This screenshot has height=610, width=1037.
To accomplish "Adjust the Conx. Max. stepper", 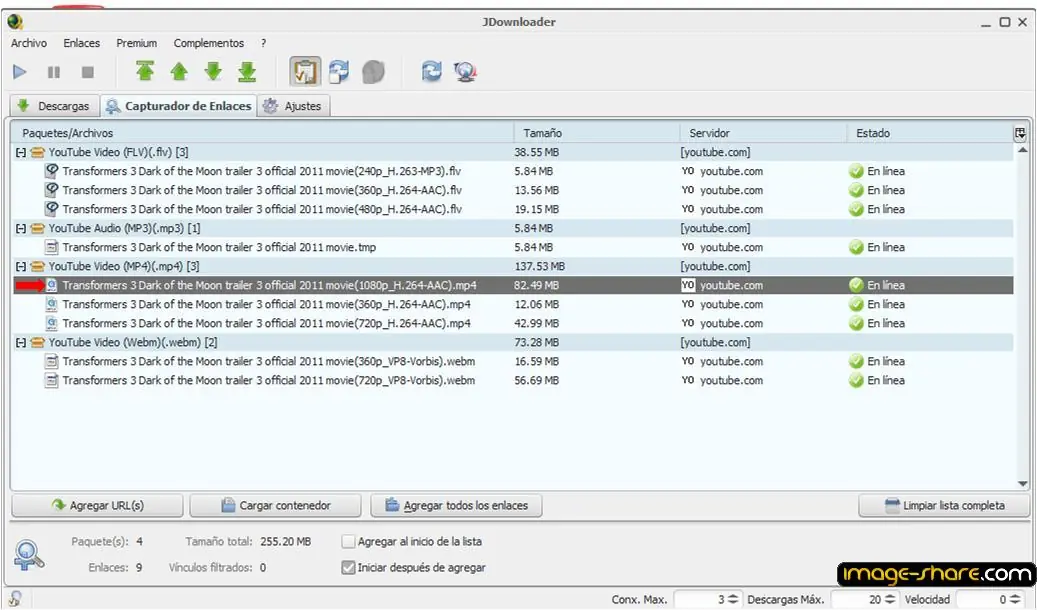I will pyautogui.click(x=732, y=599).
